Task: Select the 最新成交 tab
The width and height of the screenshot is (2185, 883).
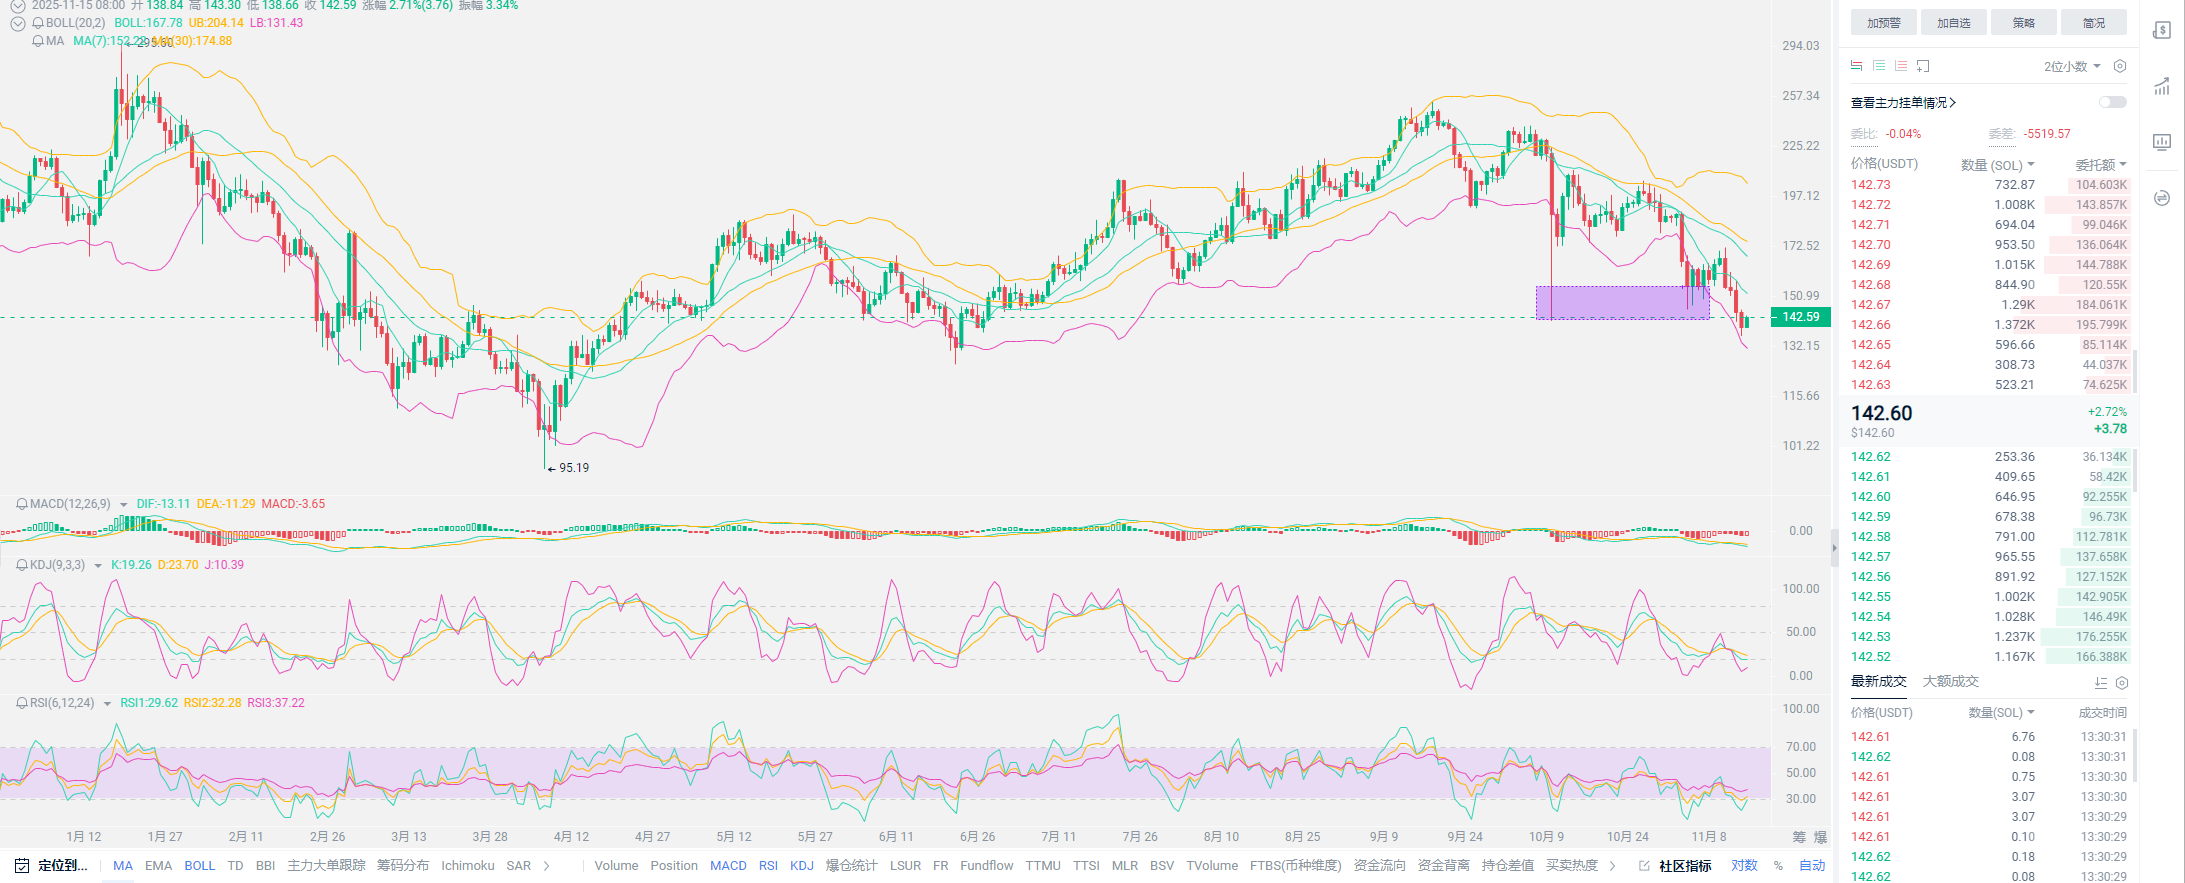Action: [1878, 681]
